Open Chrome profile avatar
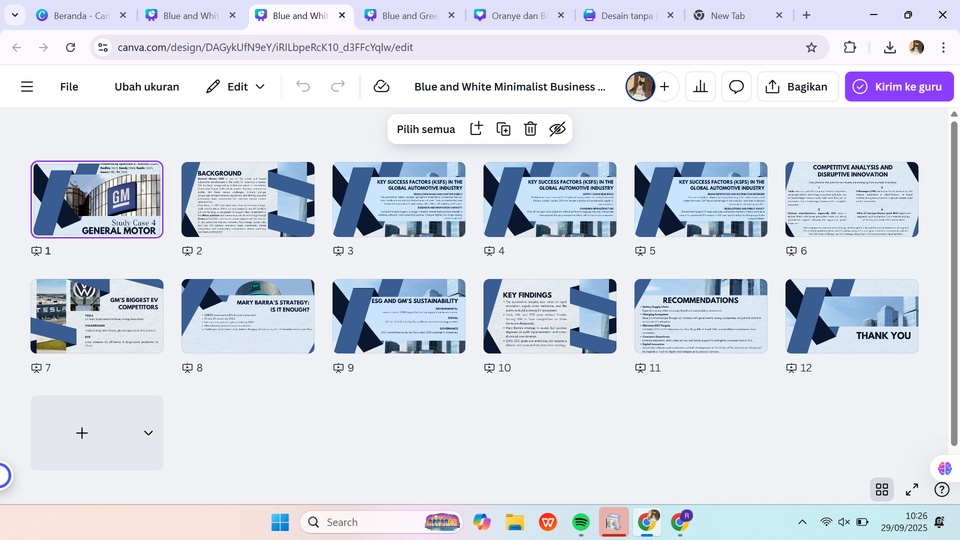Screen dimensions: 960x540 [917, 47]
